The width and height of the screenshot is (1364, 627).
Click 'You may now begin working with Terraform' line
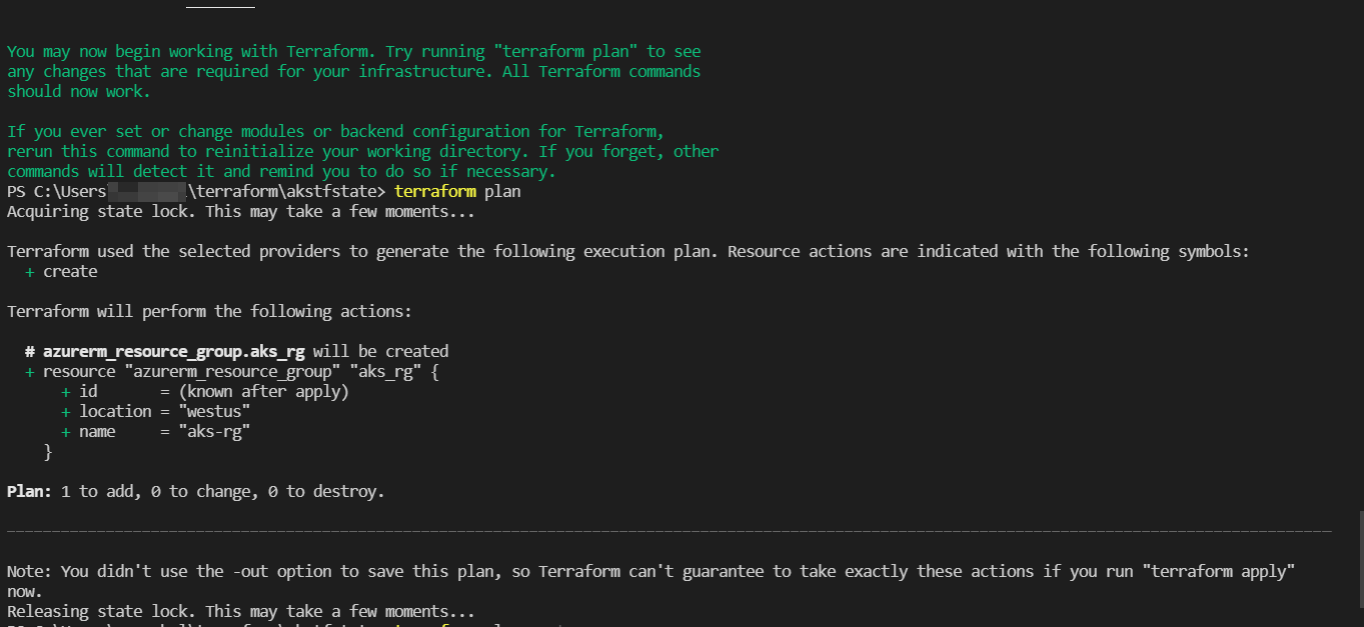tap(354, 51)
